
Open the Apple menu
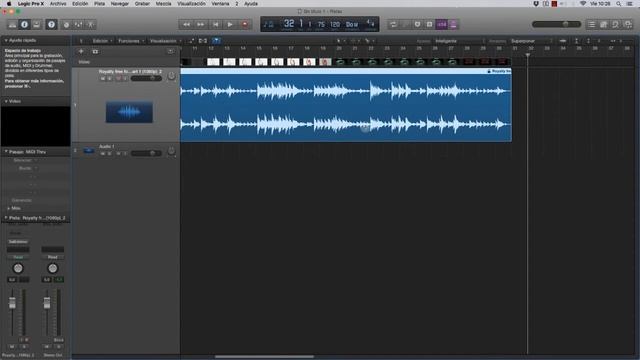click(x=9, y=4)
